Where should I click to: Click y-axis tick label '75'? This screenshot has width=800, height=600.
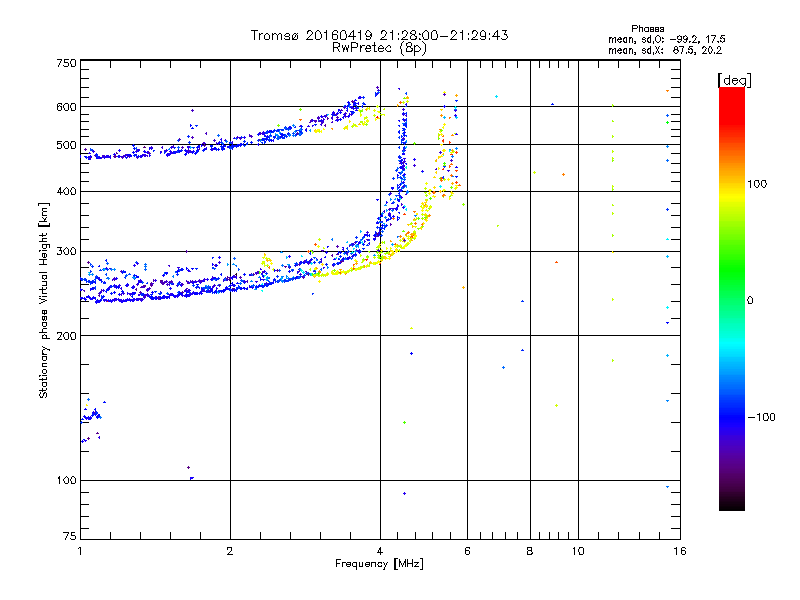click(70, 536)
